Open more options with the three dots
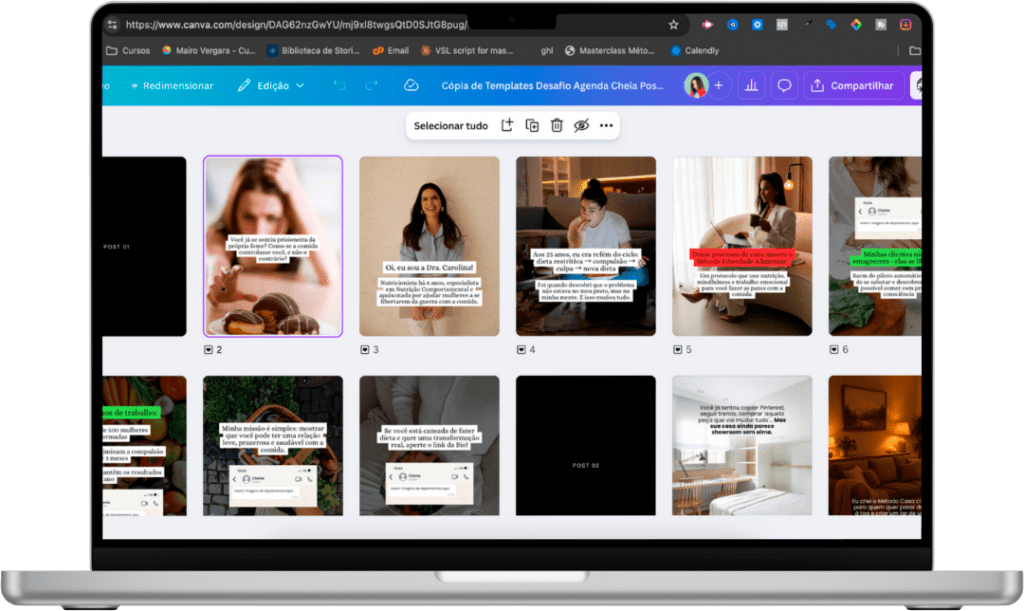The height and width of the screenshot is (611, 1024). point(606,125)
